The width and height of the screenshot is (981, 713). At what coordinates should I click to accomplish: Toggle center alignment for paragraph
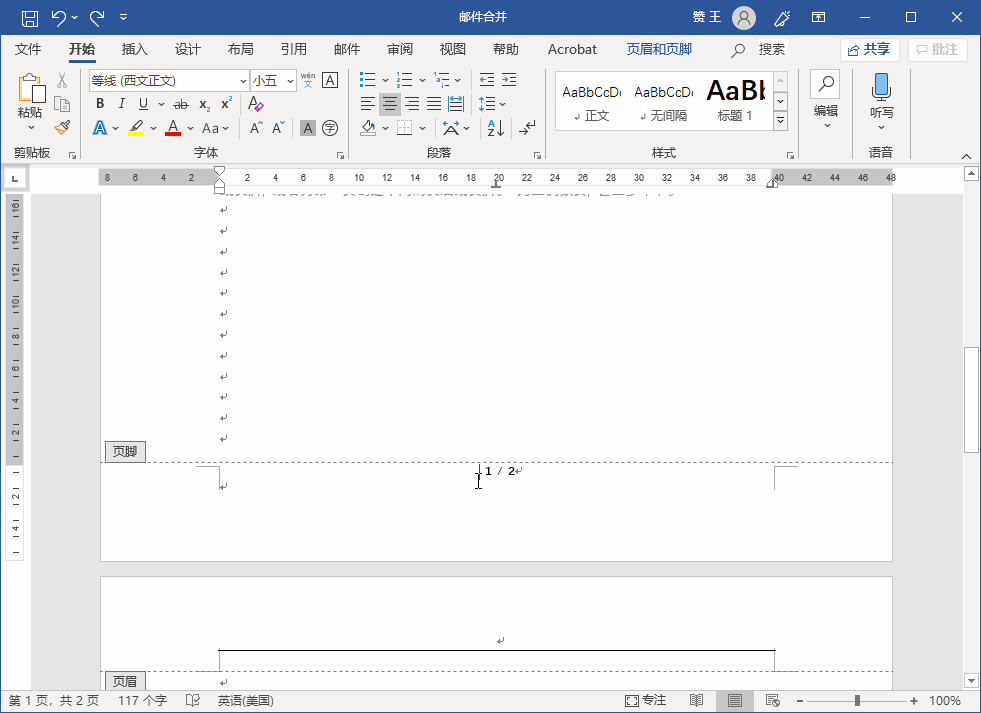point(390,104)
